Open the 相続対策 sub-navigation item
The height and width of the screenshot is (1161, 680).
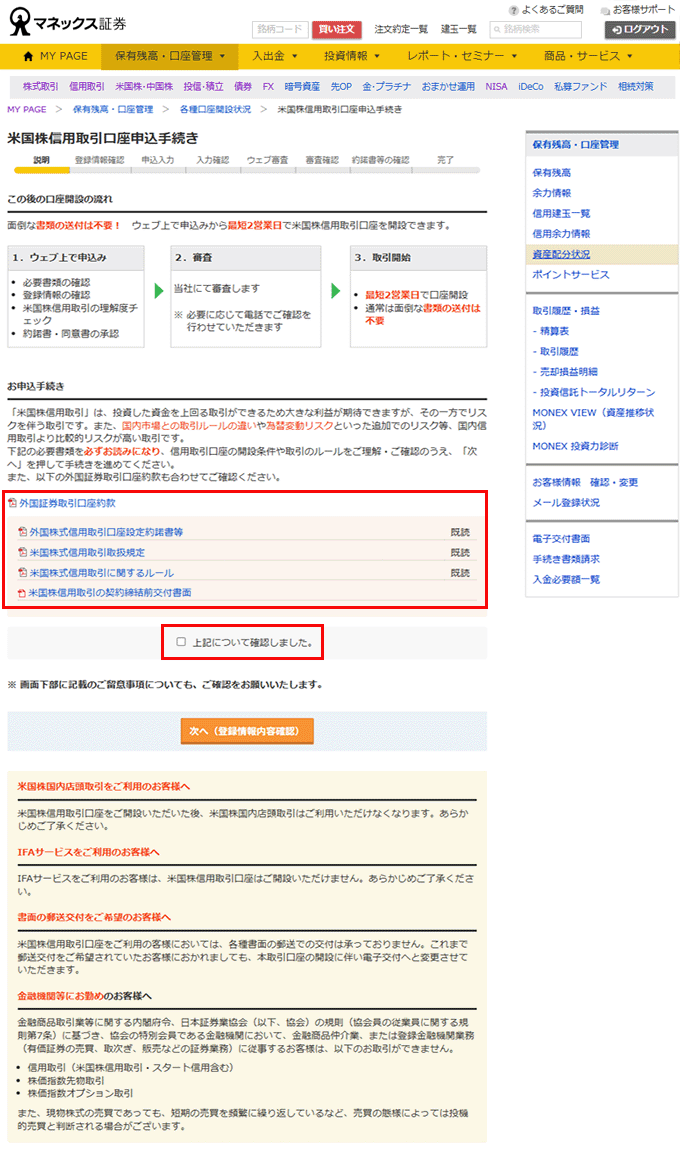tap(636, 87)
